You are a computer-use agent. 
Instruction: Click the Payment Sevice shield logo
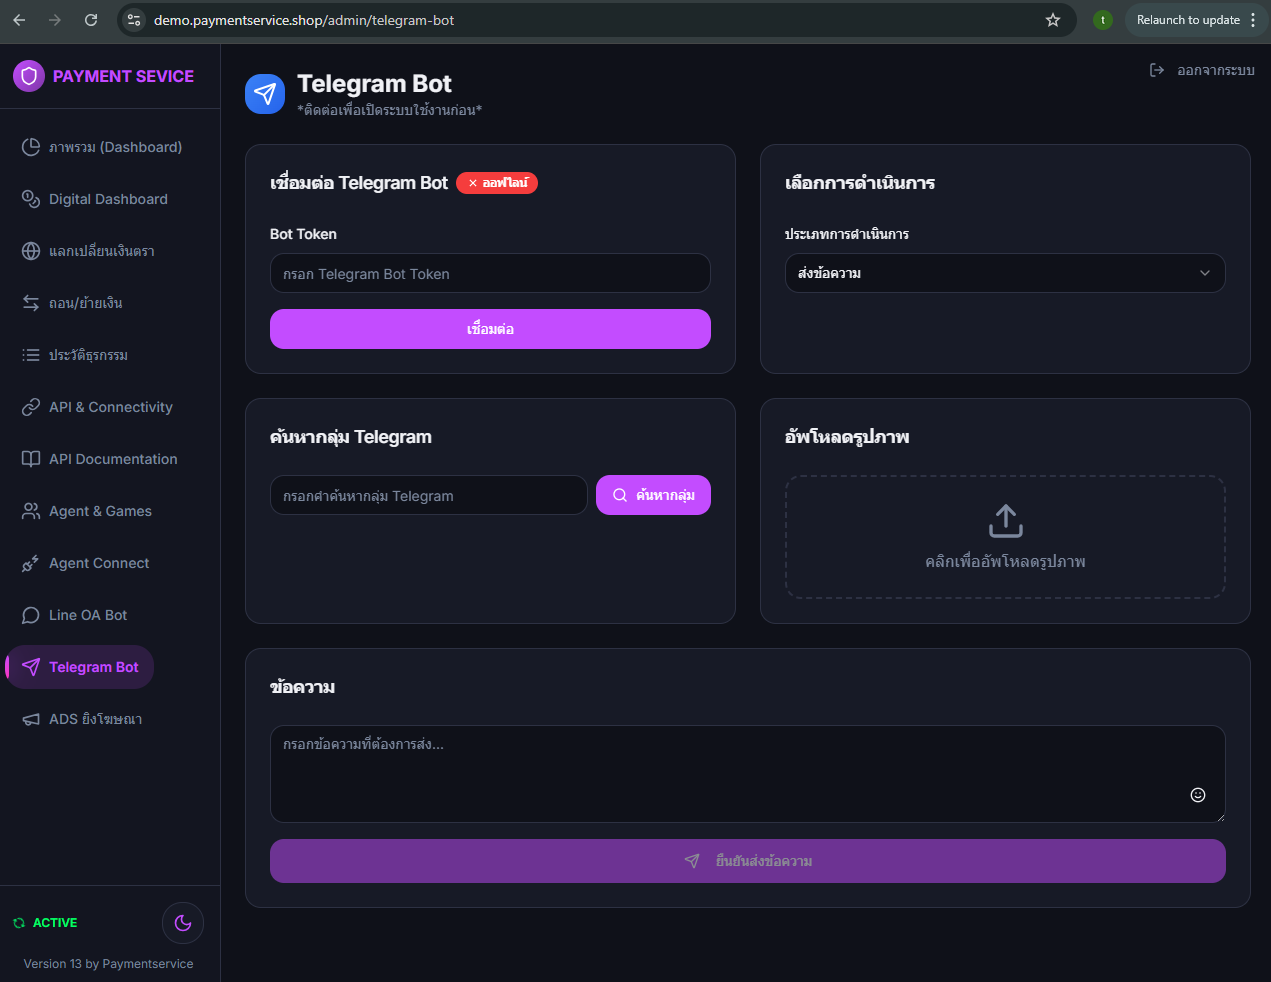pyautogui.click(x=29, y=76)
